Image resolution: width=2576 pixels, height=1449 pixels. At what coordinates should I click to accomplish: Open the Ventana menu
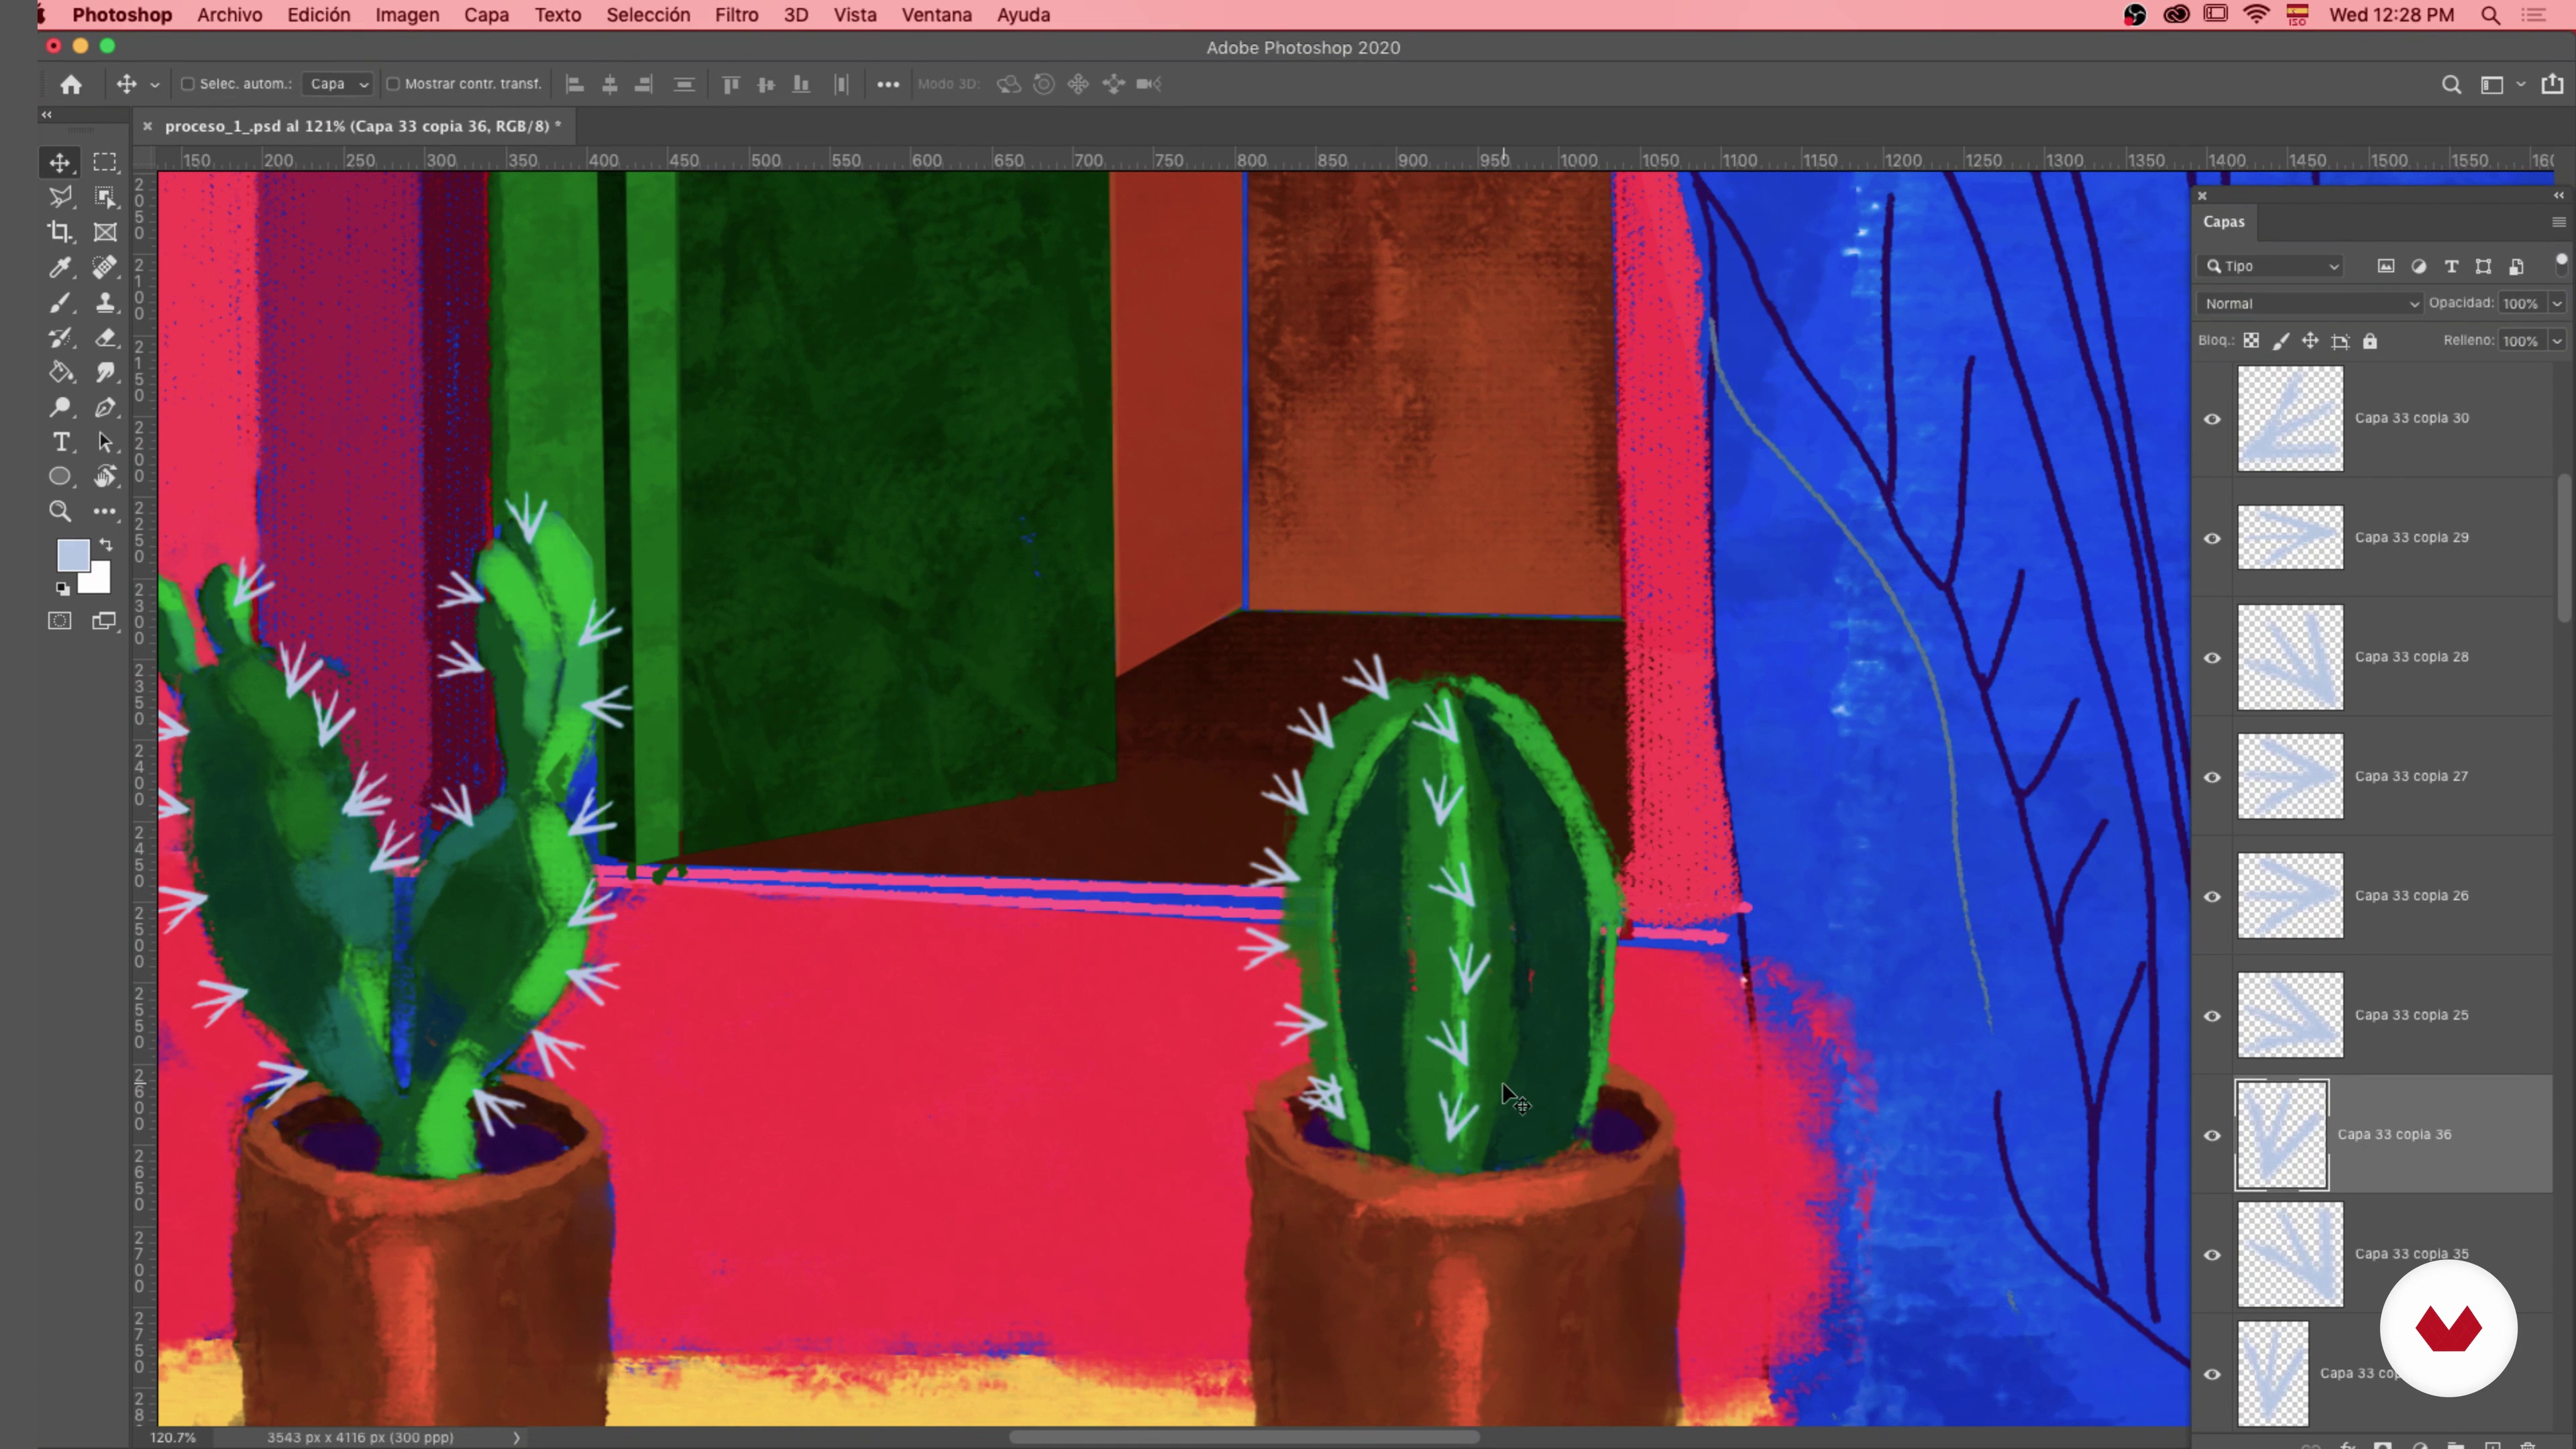point(936,15)
